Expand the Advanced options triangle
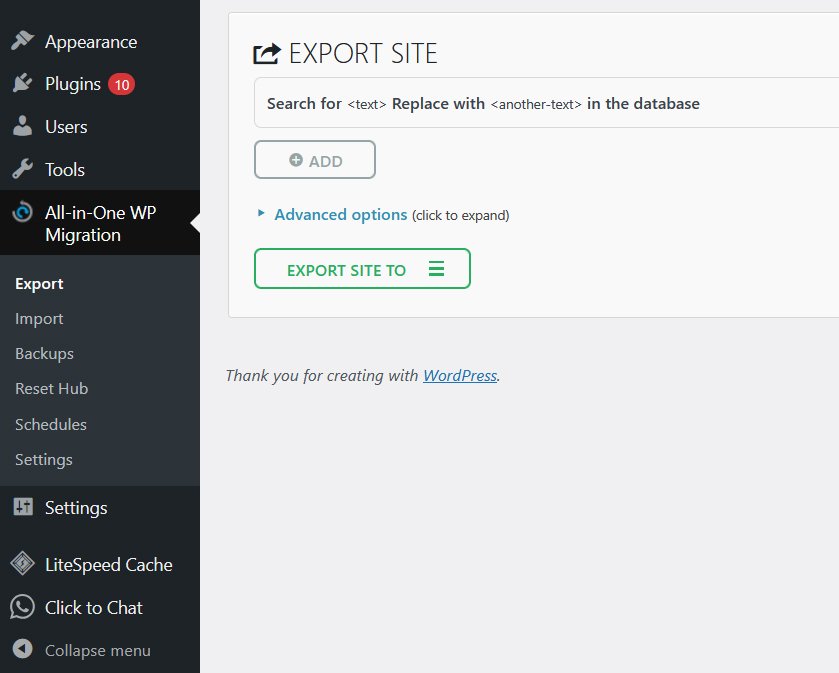 [x=261, y=213]
